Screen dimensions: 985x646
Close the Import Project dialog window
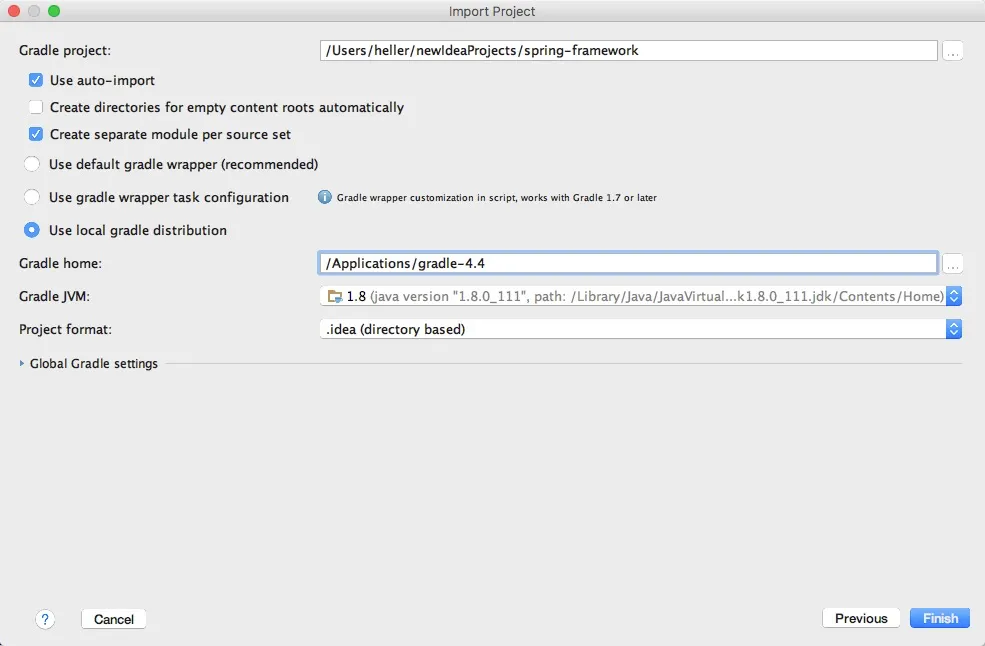point(14,11)
